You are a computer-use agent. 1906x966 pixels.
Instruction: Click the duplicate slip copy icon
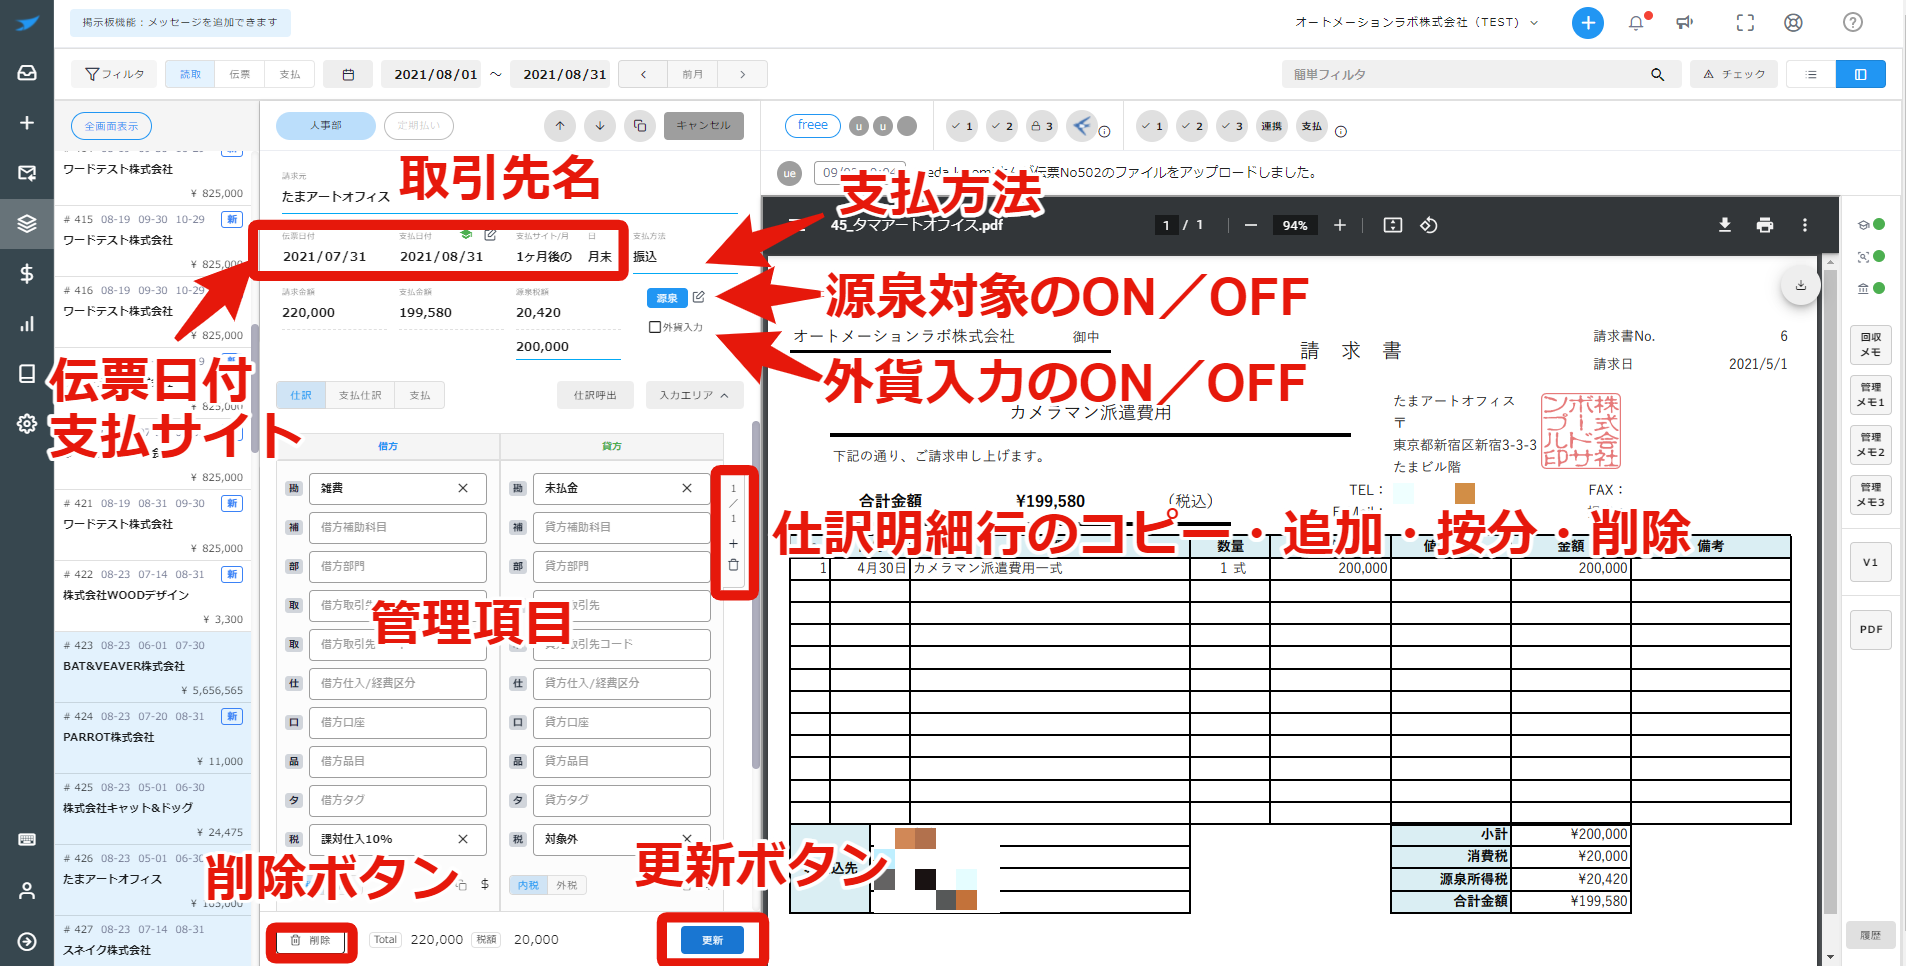pos(640,126)
